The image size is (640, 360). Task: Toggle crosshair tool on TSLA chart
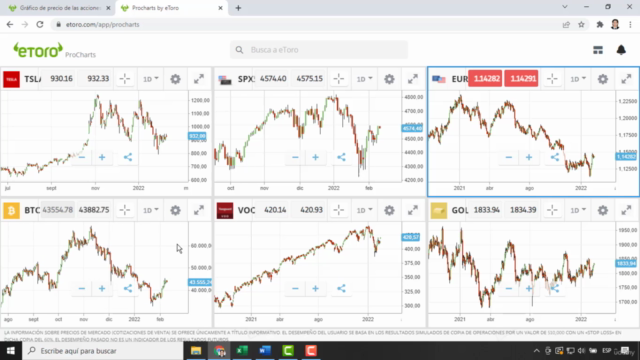click(x=125, y=79)
